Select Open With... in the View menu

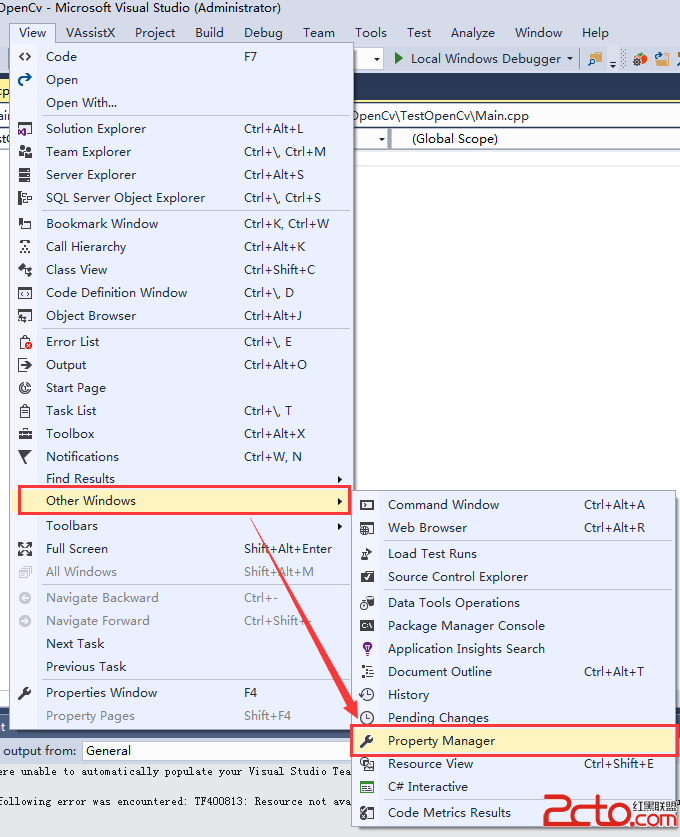click(183, 103)
